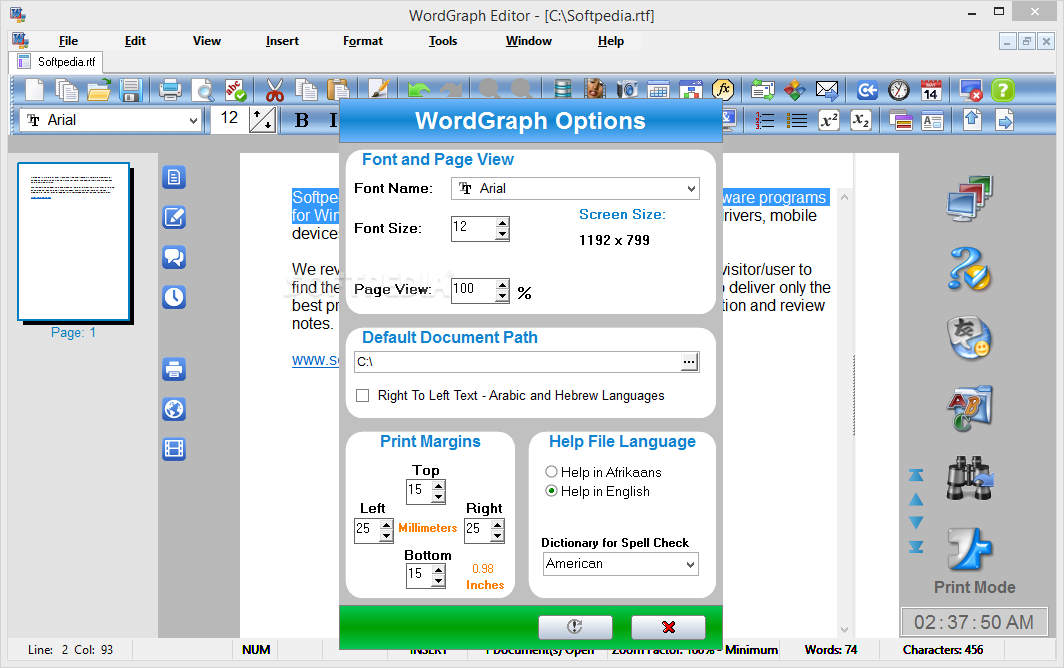Click Bottom margin stepper arrows

(x=438, y=576)
